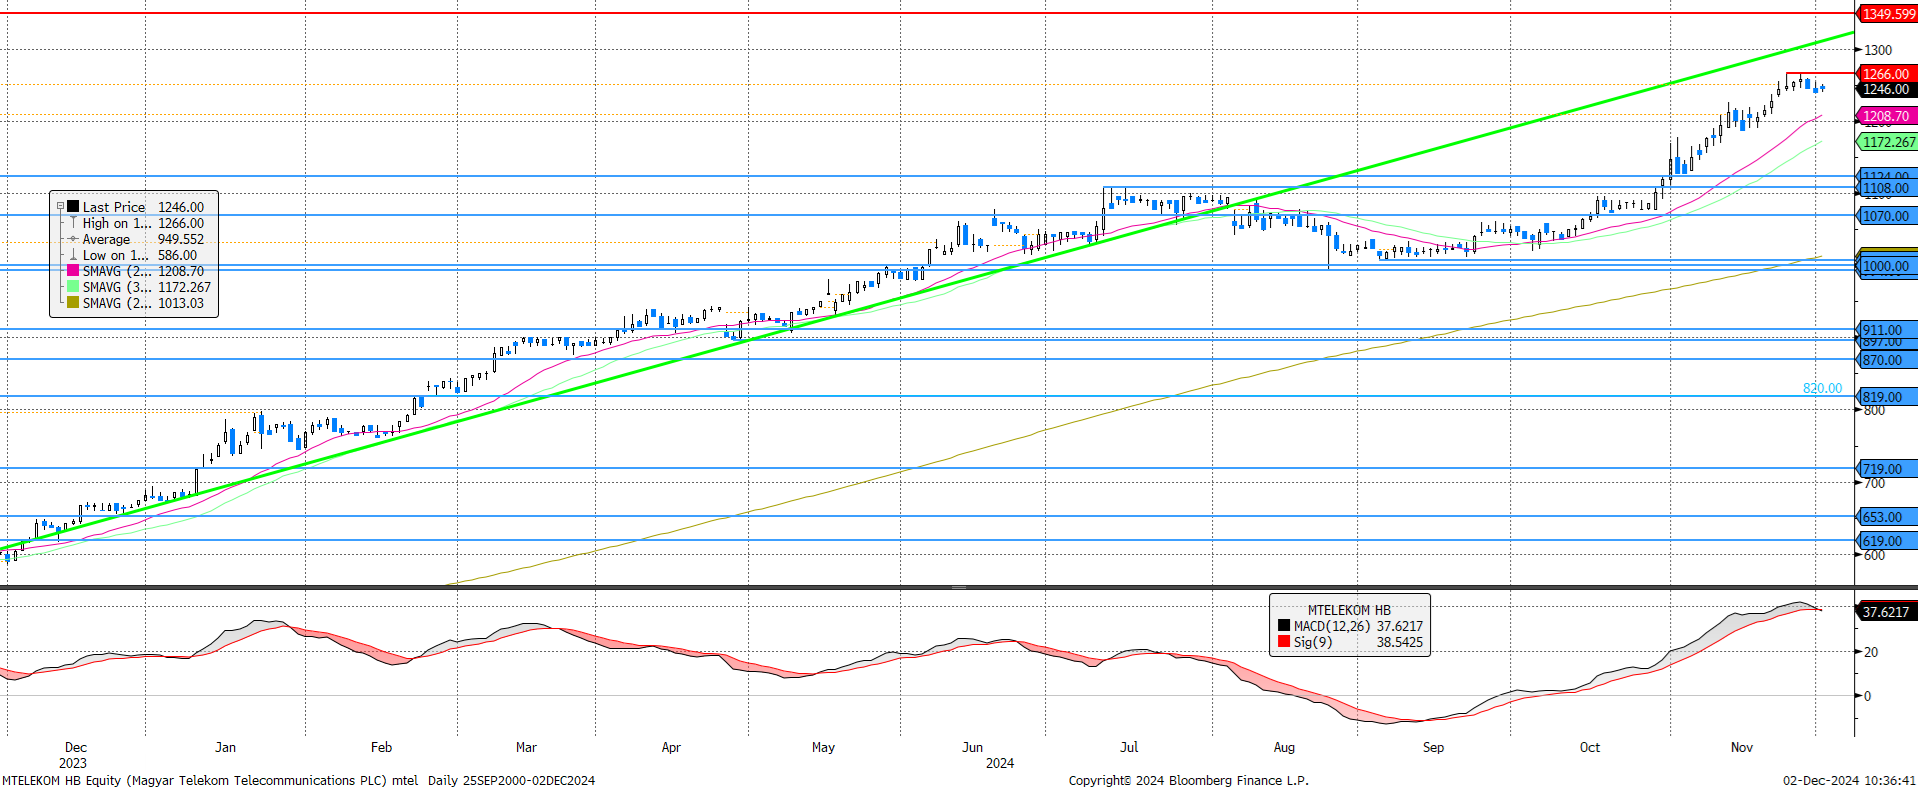Click the 'Nov' month label on time axis
This screenshot has height=789, width=1918.
tap(1742, 747)
